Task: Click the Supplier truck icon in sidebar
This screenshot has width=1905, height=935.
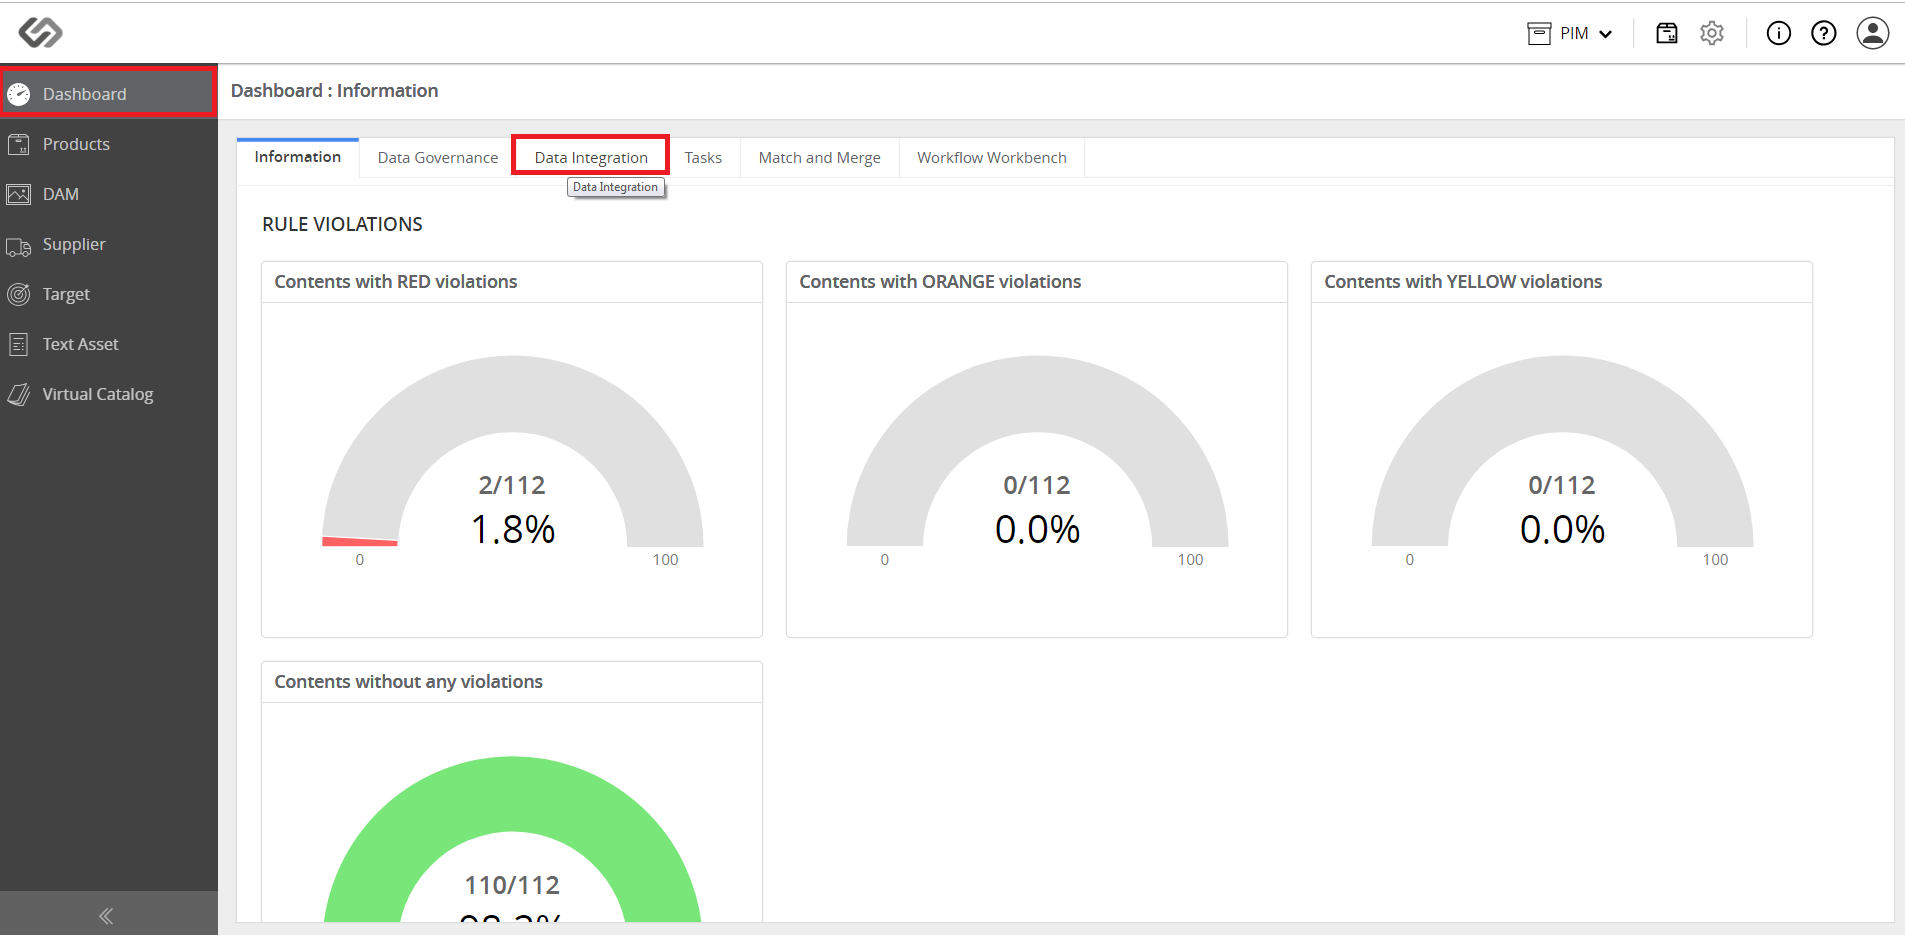Action: [19, 246]
